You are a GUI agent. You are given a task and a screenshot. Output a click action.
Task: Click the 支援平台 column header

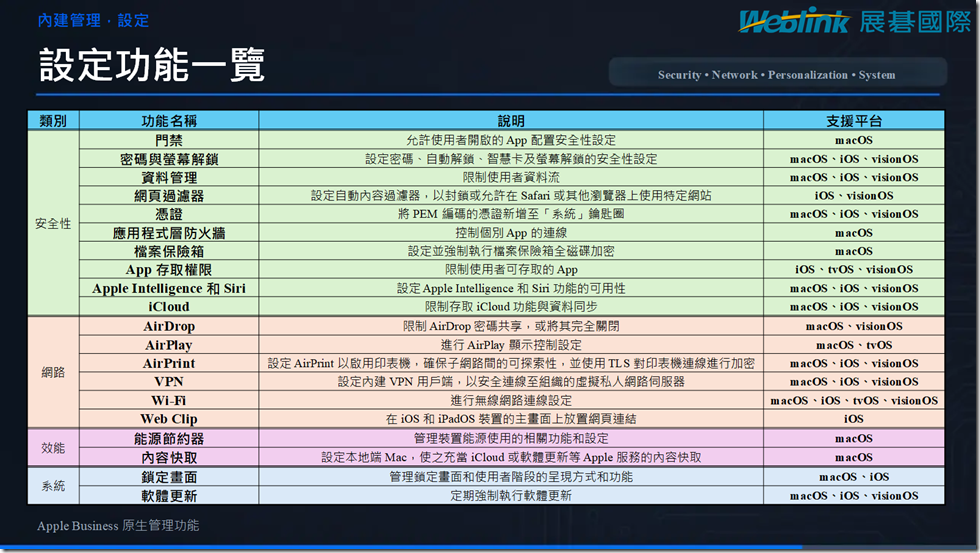854,121
